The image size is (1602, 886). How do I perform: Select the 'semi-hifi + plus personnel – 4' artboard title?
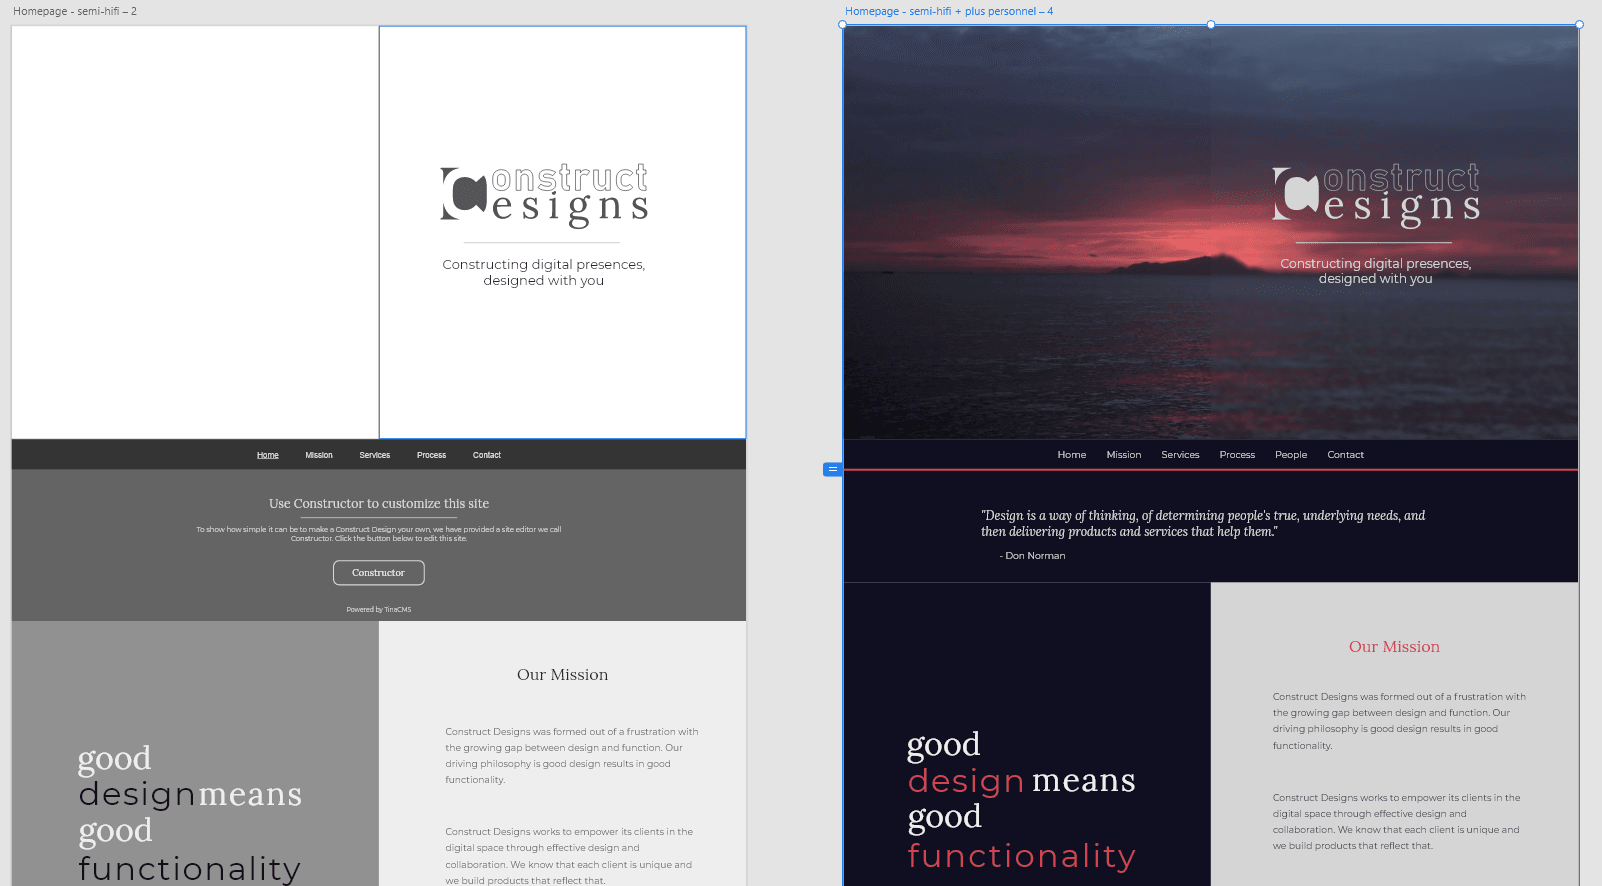coord(948,11)
